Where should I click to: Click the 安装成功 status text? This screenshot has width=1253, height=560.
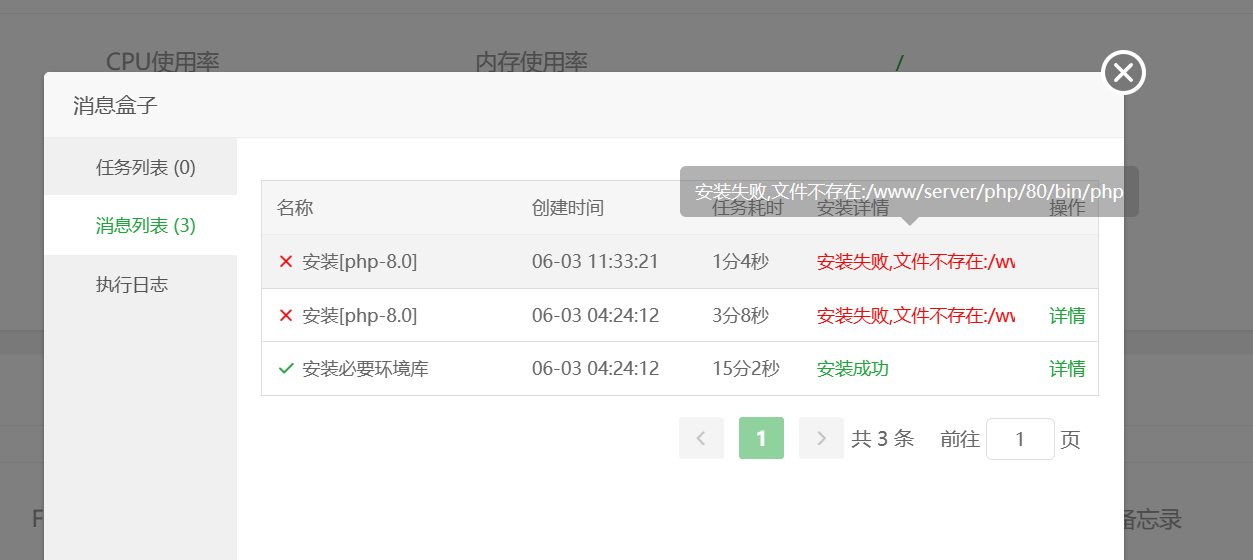(853, 369)
